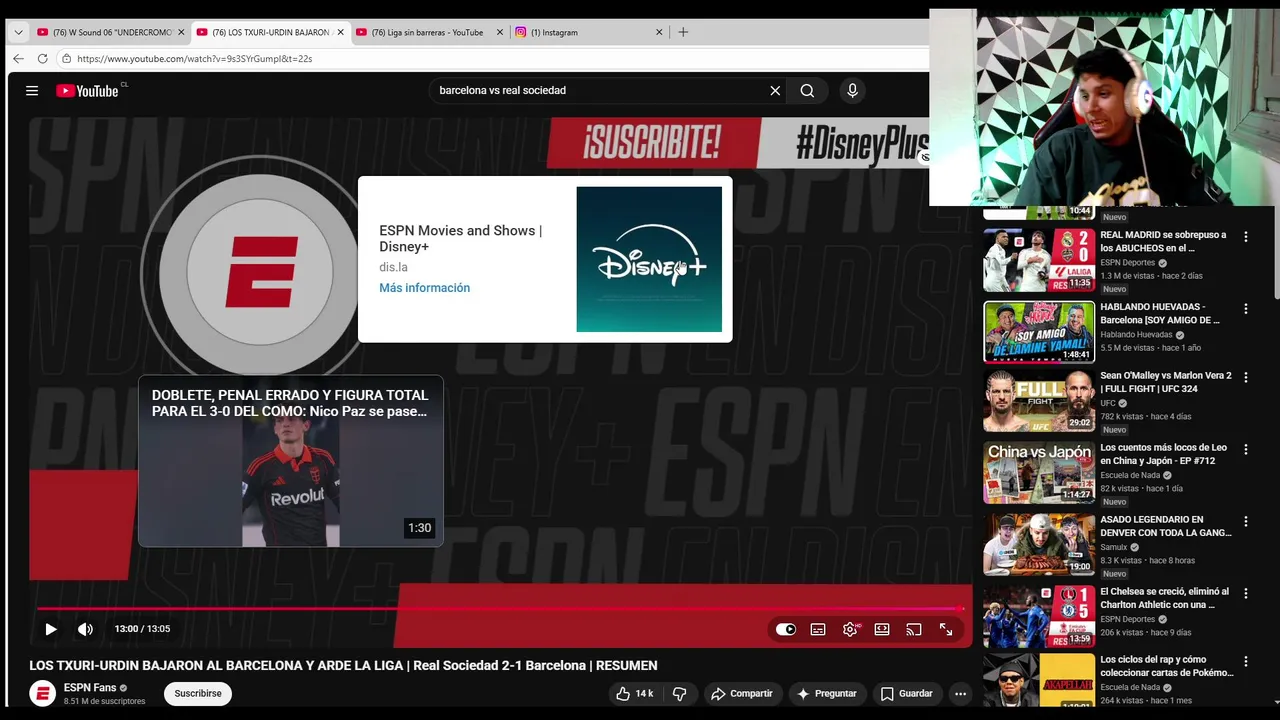Viewport: 1280px width, 720px height.
Task: Open ASADO LEGENDARIO EN DENVER thumbnail
Action: point(1039,545)
